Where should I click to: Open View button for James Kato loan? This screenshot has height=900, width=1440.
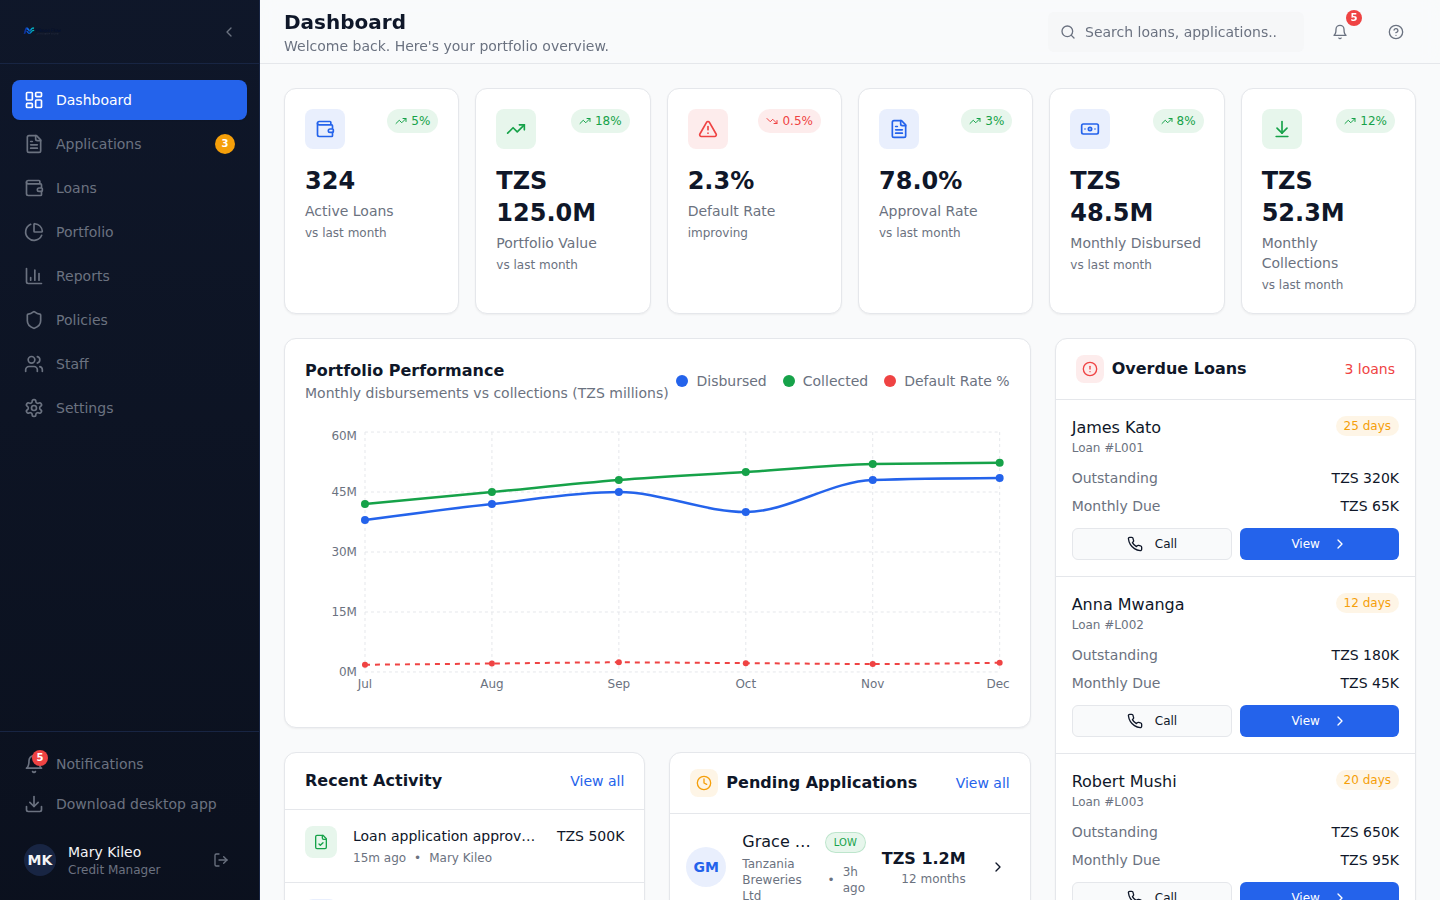tap(1319, 544)
